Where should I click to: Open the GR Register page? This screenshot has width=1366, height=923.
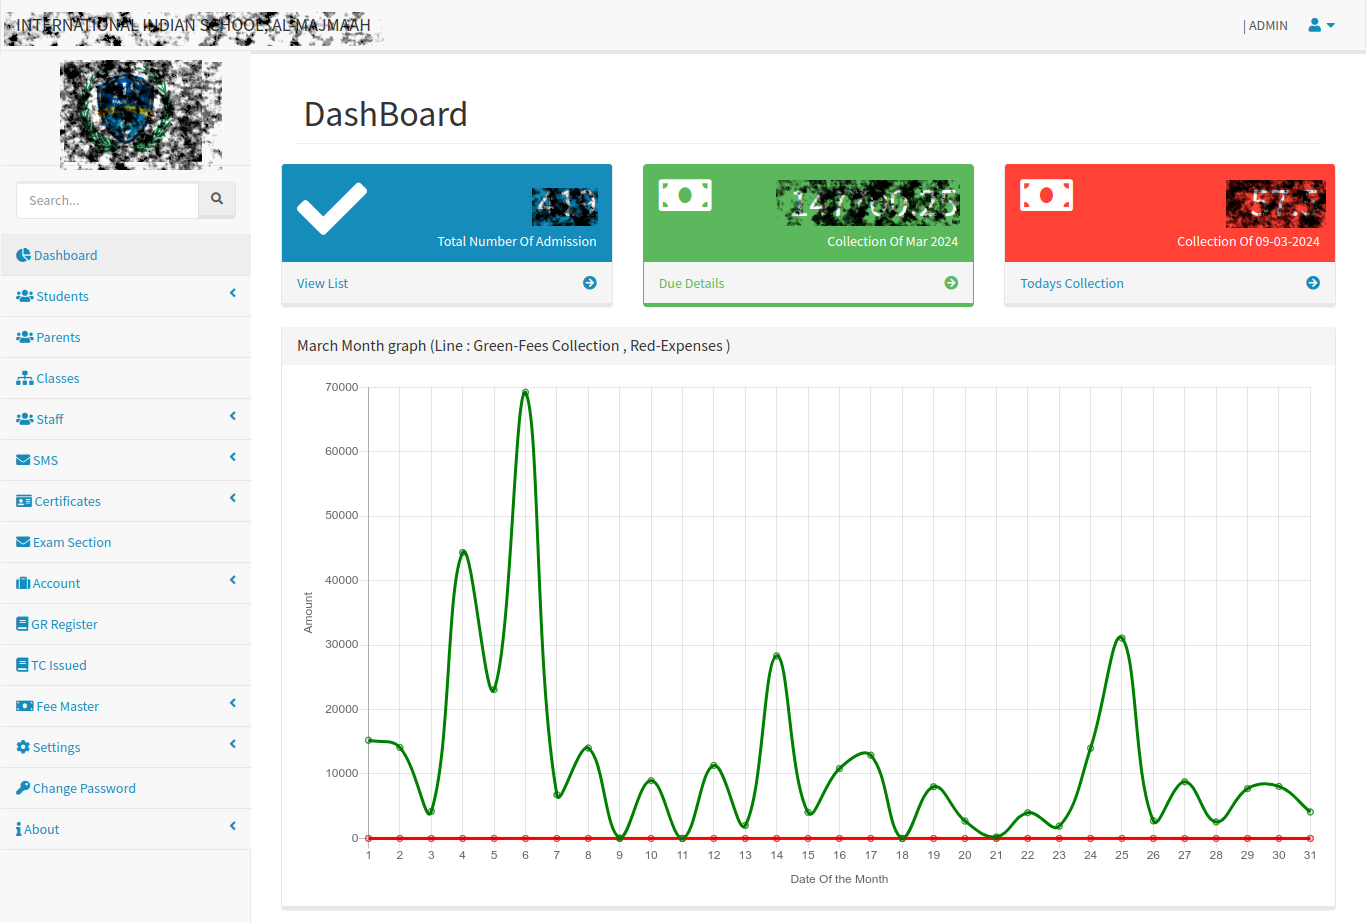click(64, 624)
